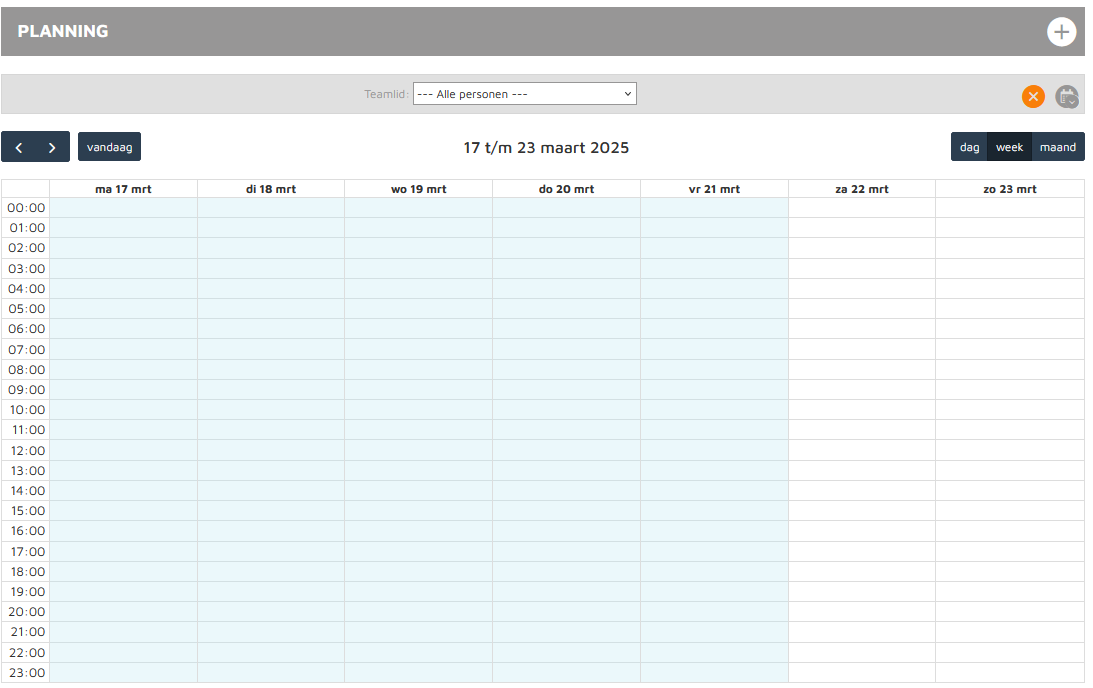
Task: Select the zo 23 mrt column header
Action: [x=1010, y=189]
